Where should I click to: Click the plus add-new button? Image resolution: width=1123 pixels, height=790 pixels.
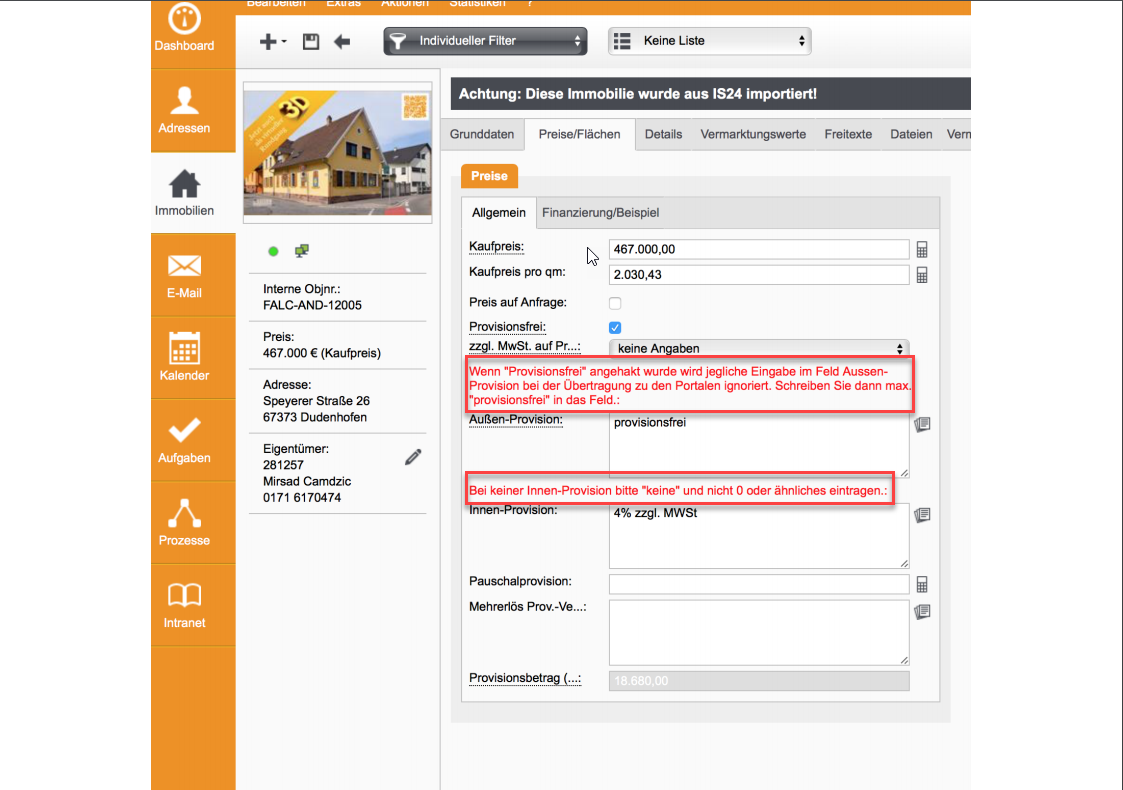[x=270, y=42]
